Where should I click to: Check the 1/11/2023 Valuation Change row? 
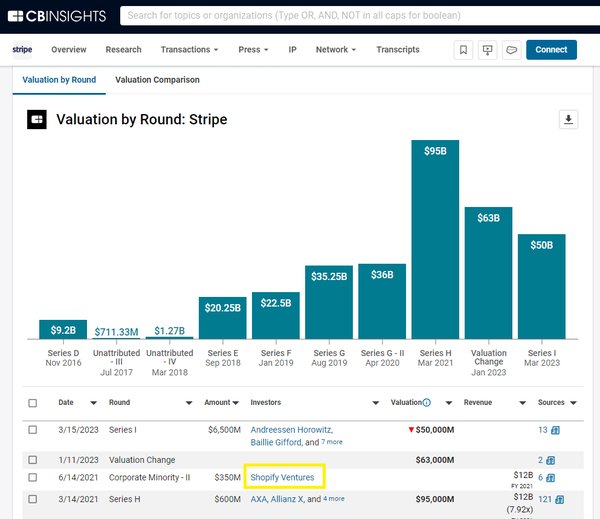click(33, 460)
